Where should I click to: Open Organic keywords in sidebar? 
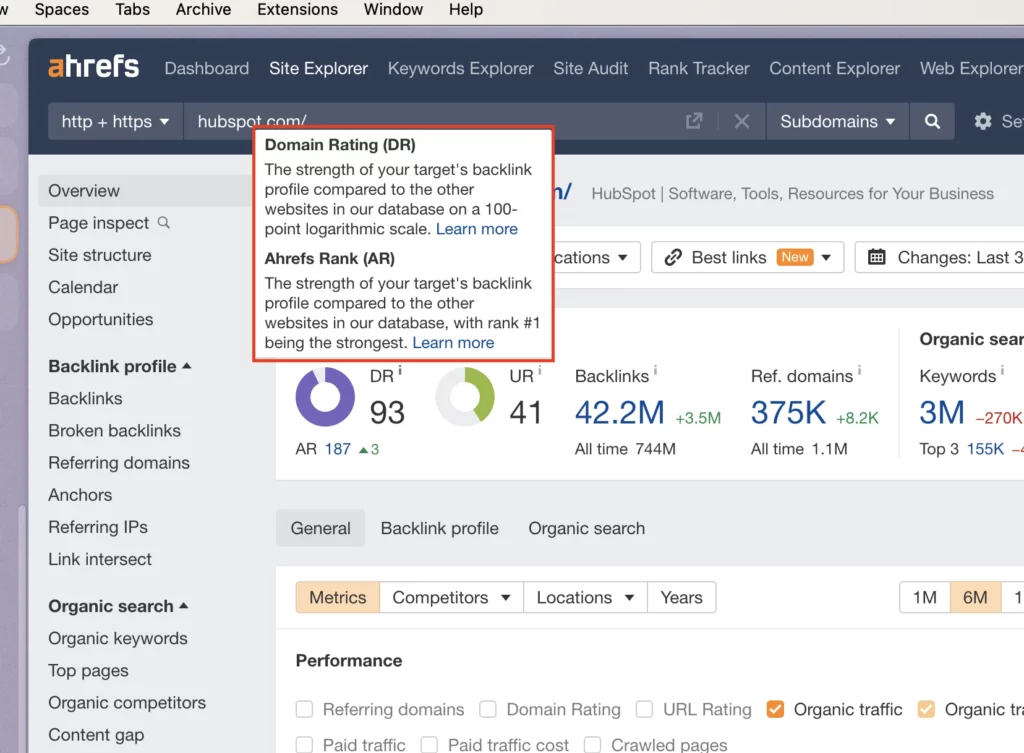[x=118, y=638]
